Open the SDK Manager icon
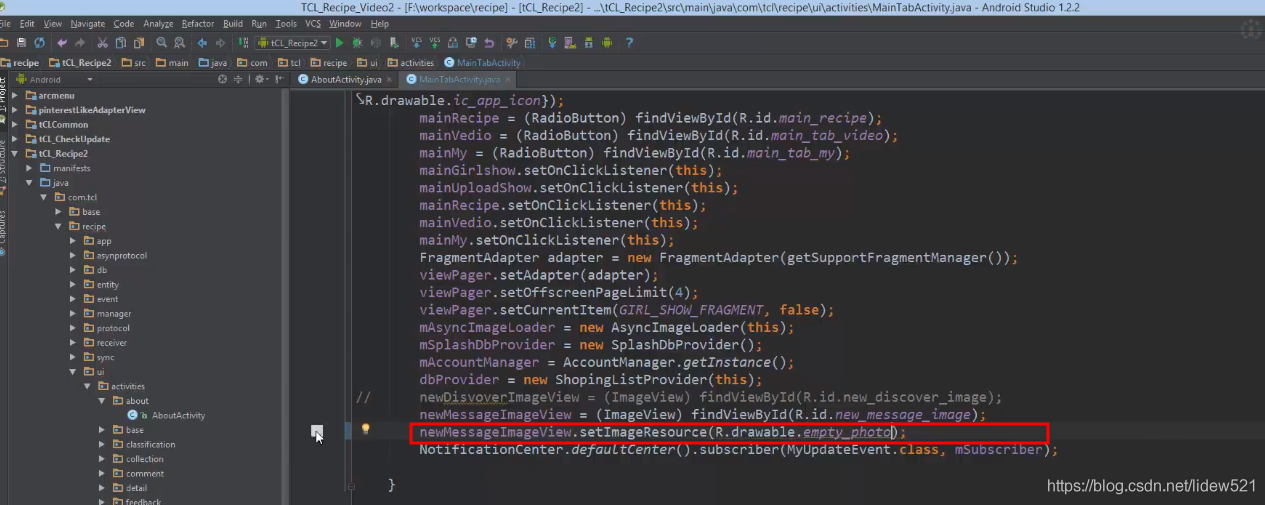The width and height of the screenshot is (1265, 505). coord(588,43)
